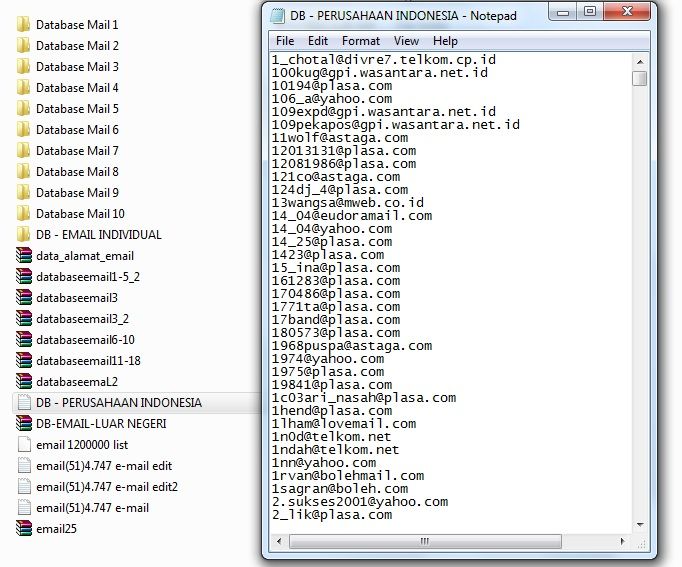Screen dimensions: 682x567
Task: Select the file name email(51)4.747 e-mail
Action: click(x=92, y=508)
